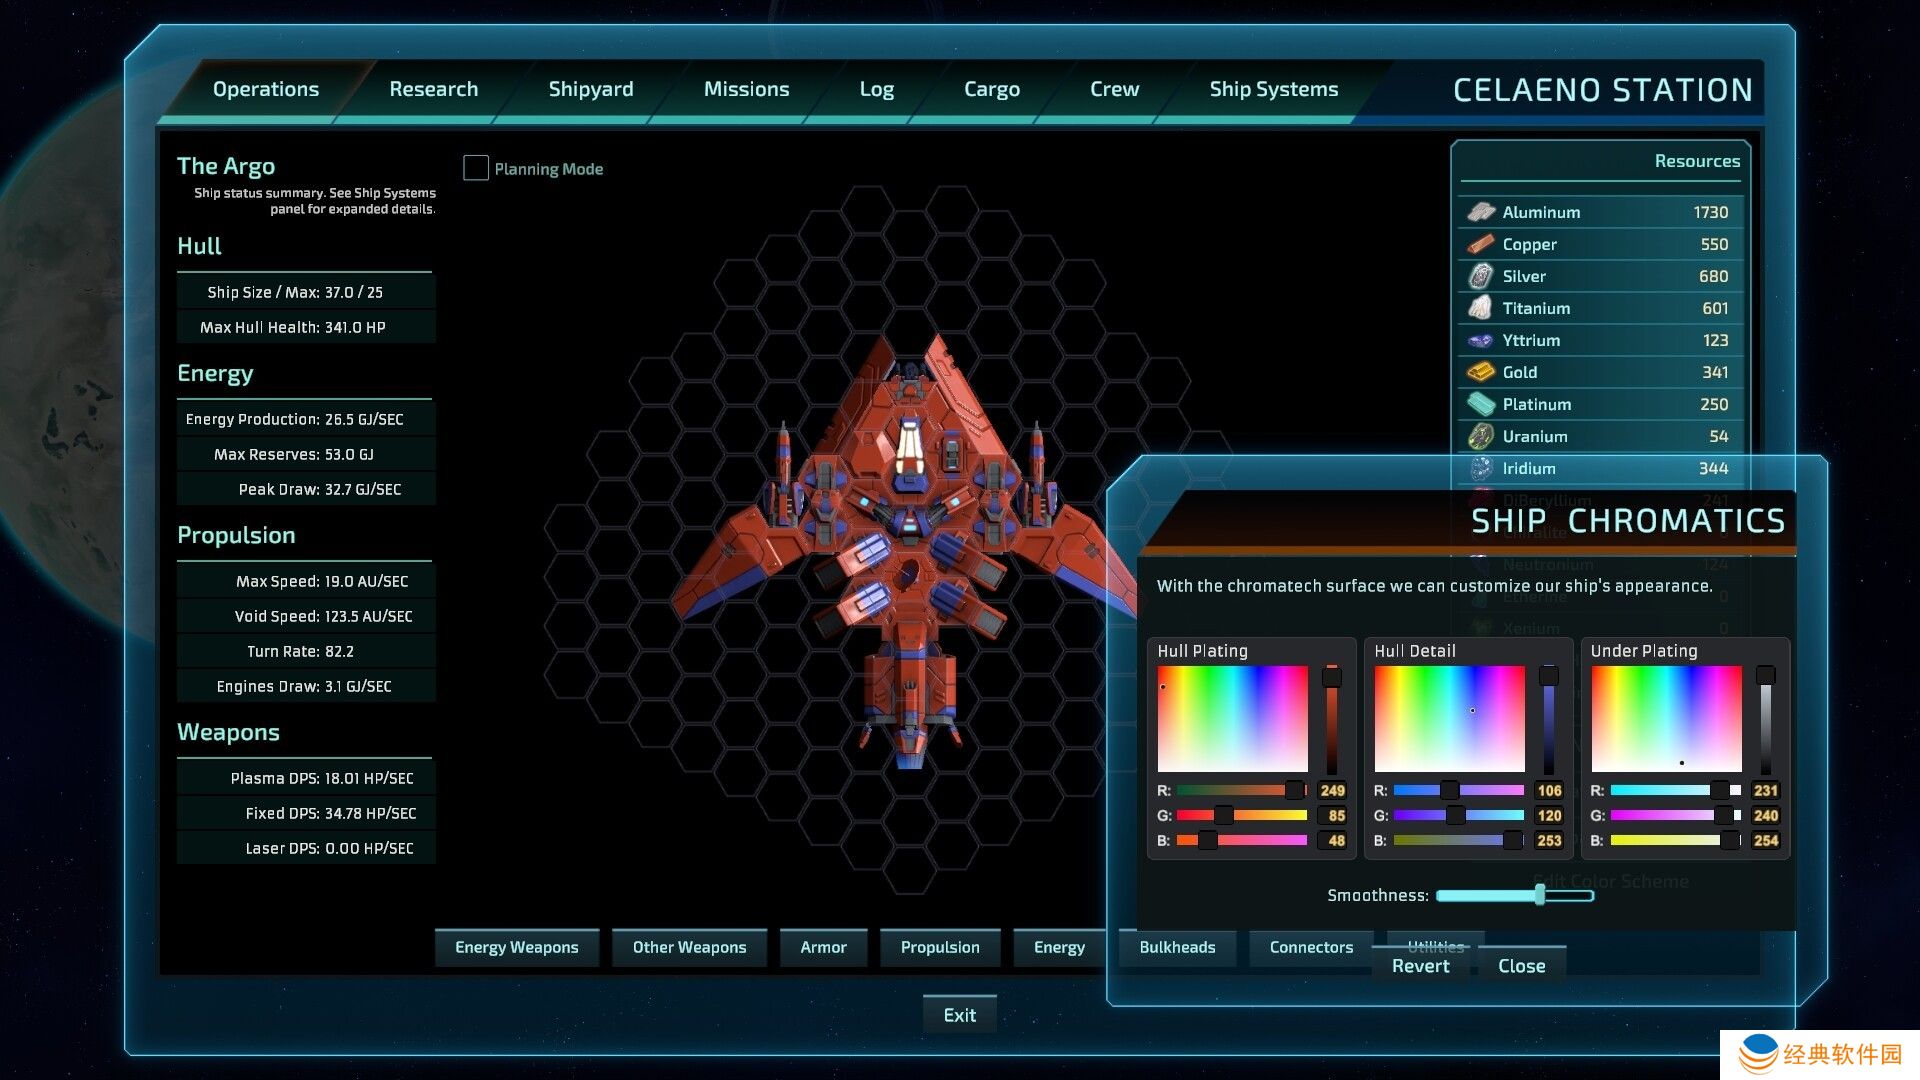Click the Under Plating R value field
Image resolution: width=1920 pixels, height=1080 pixels.
point(1765,790)
